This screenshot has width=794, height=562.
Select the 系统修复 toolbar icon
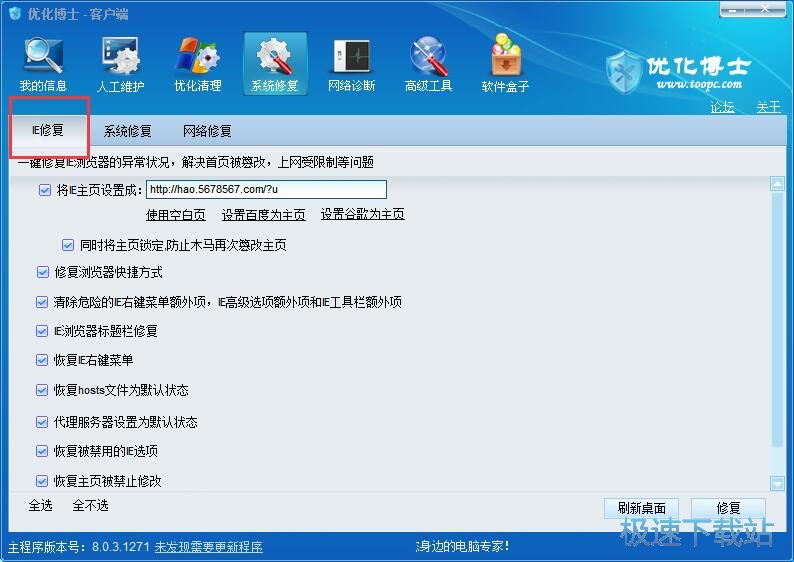point(275,63)
